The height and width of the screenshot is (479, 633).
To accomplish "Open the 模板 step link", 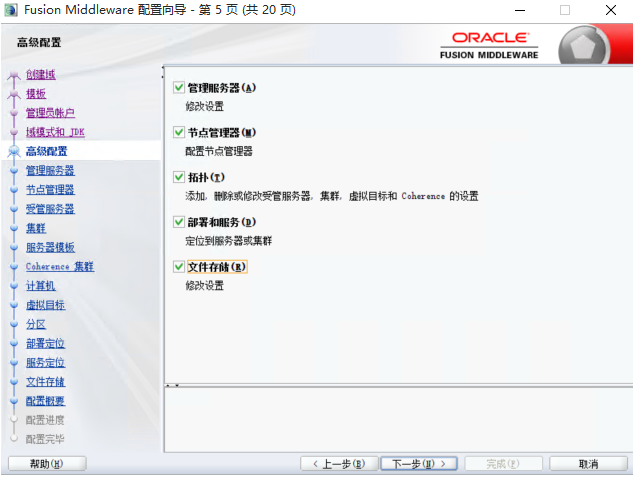I will pos(36,94).
